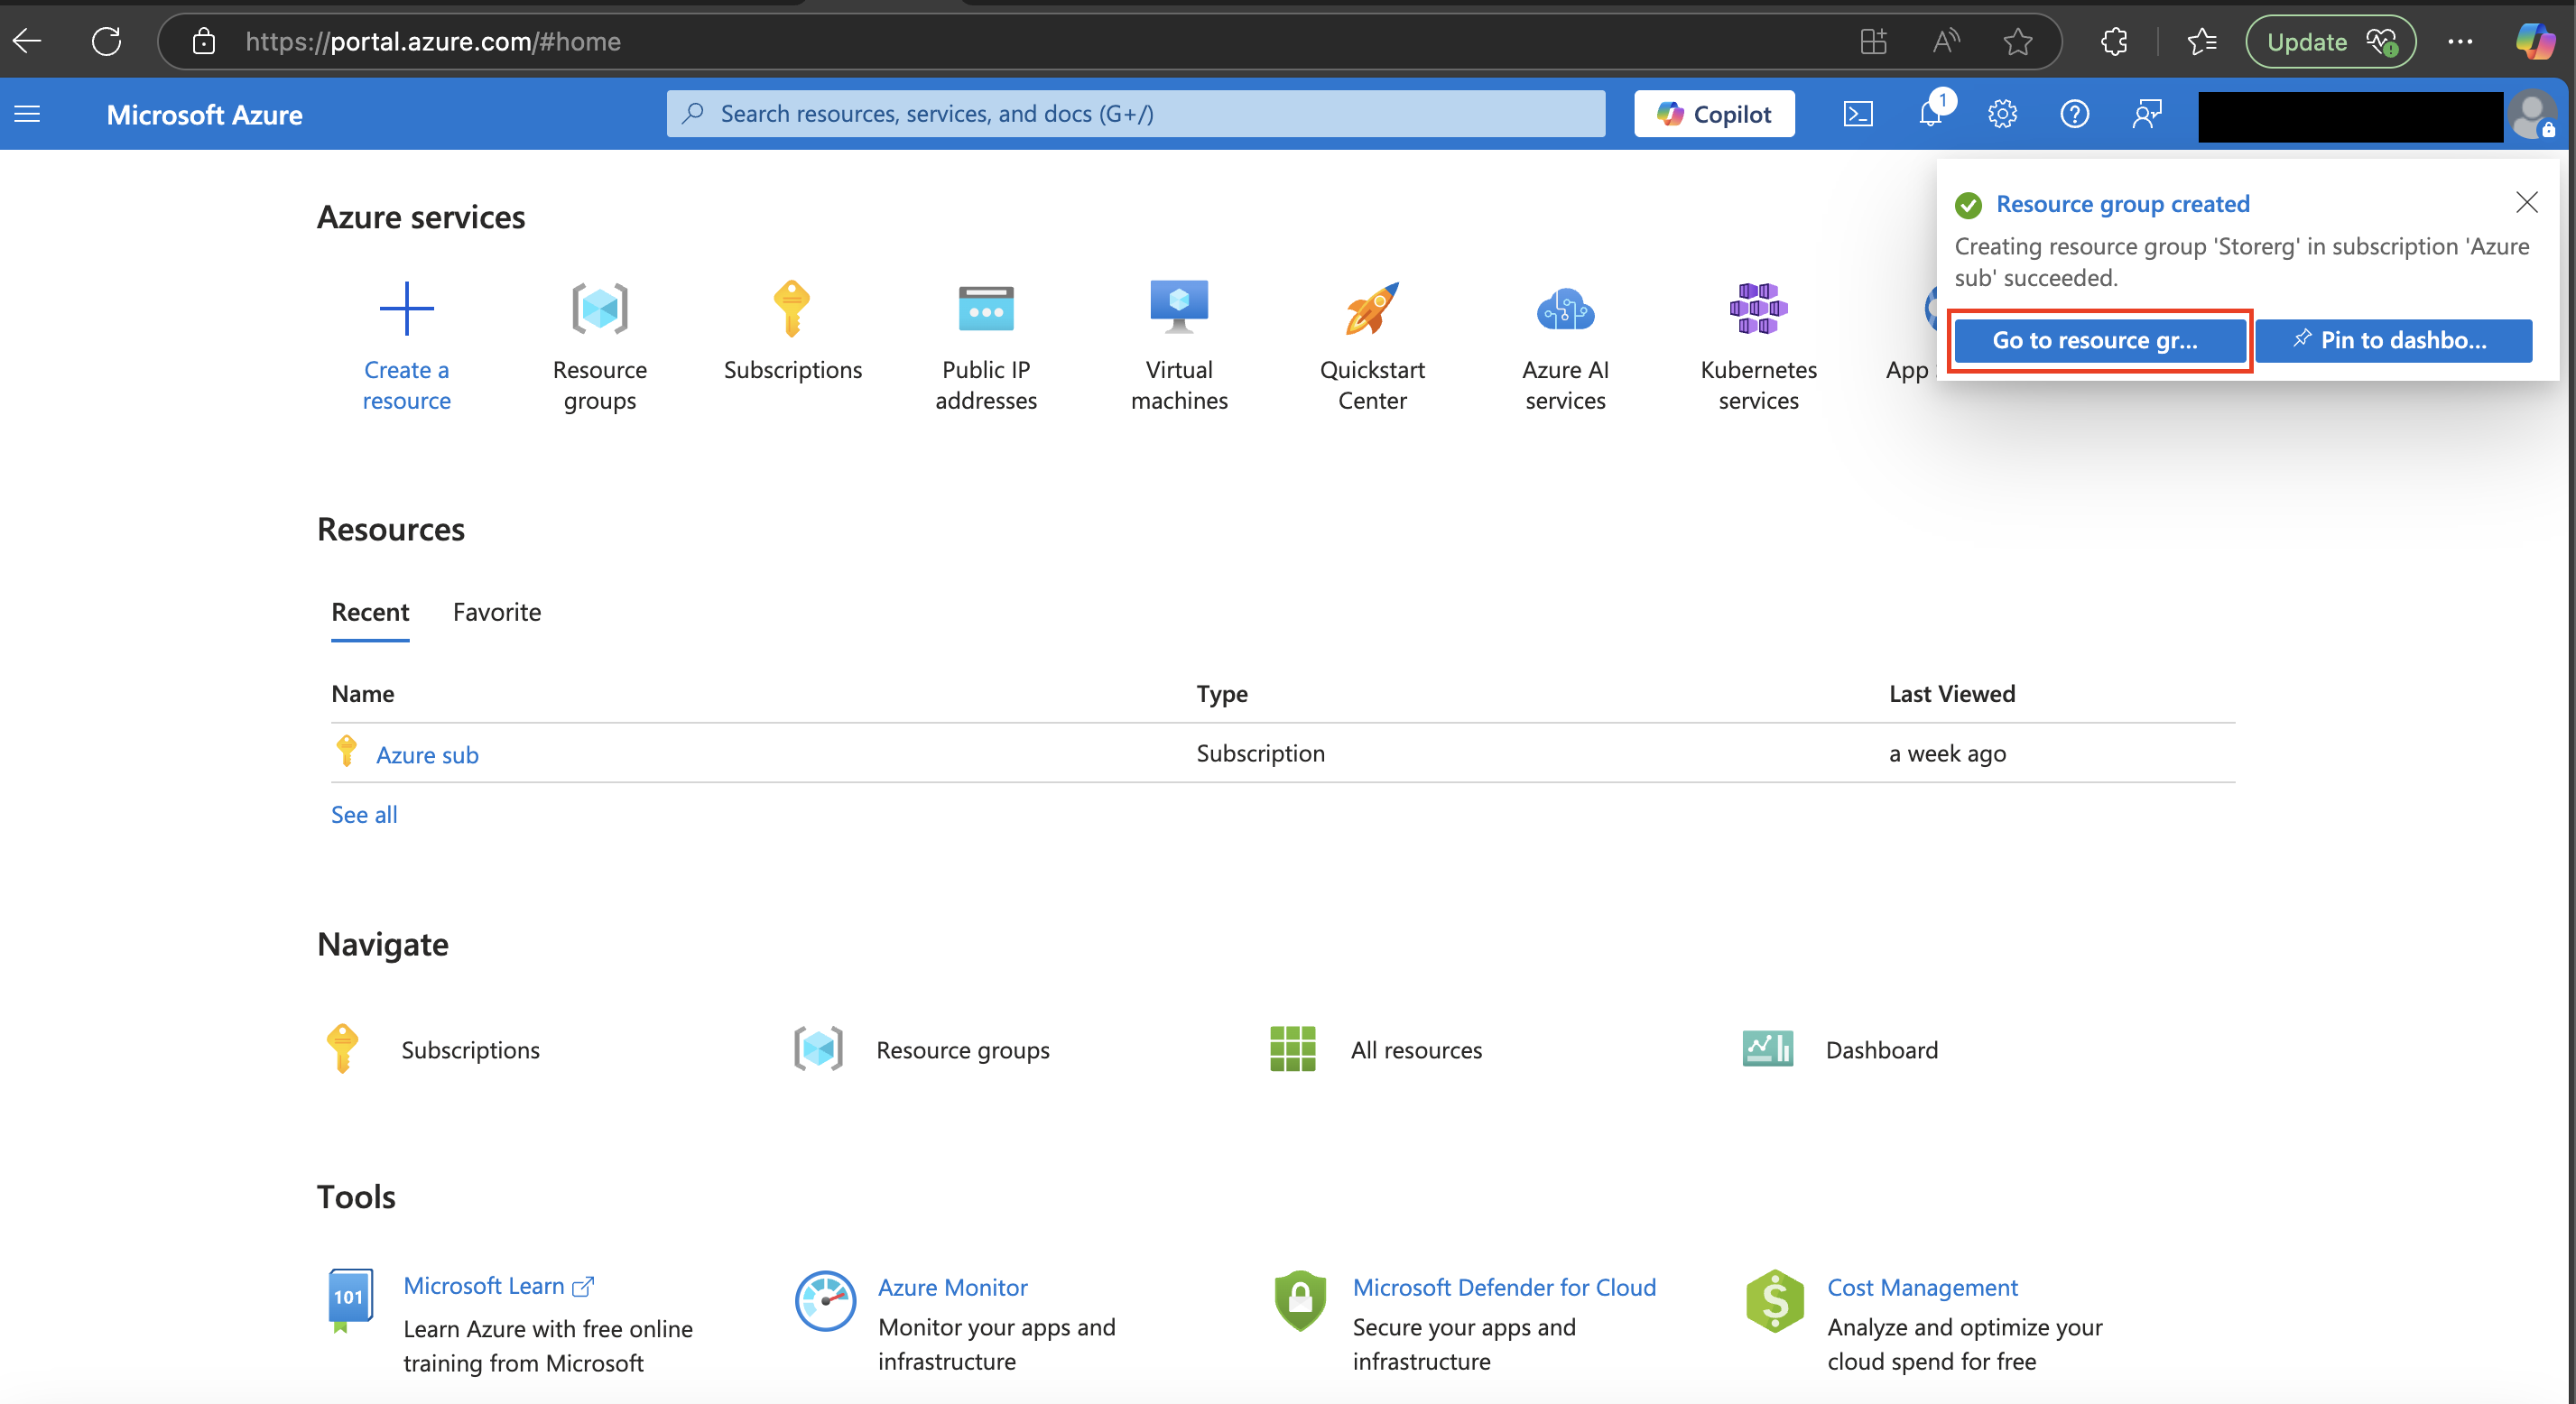Click the Update browser button
The image size is (2576, 1404).
2330,41
